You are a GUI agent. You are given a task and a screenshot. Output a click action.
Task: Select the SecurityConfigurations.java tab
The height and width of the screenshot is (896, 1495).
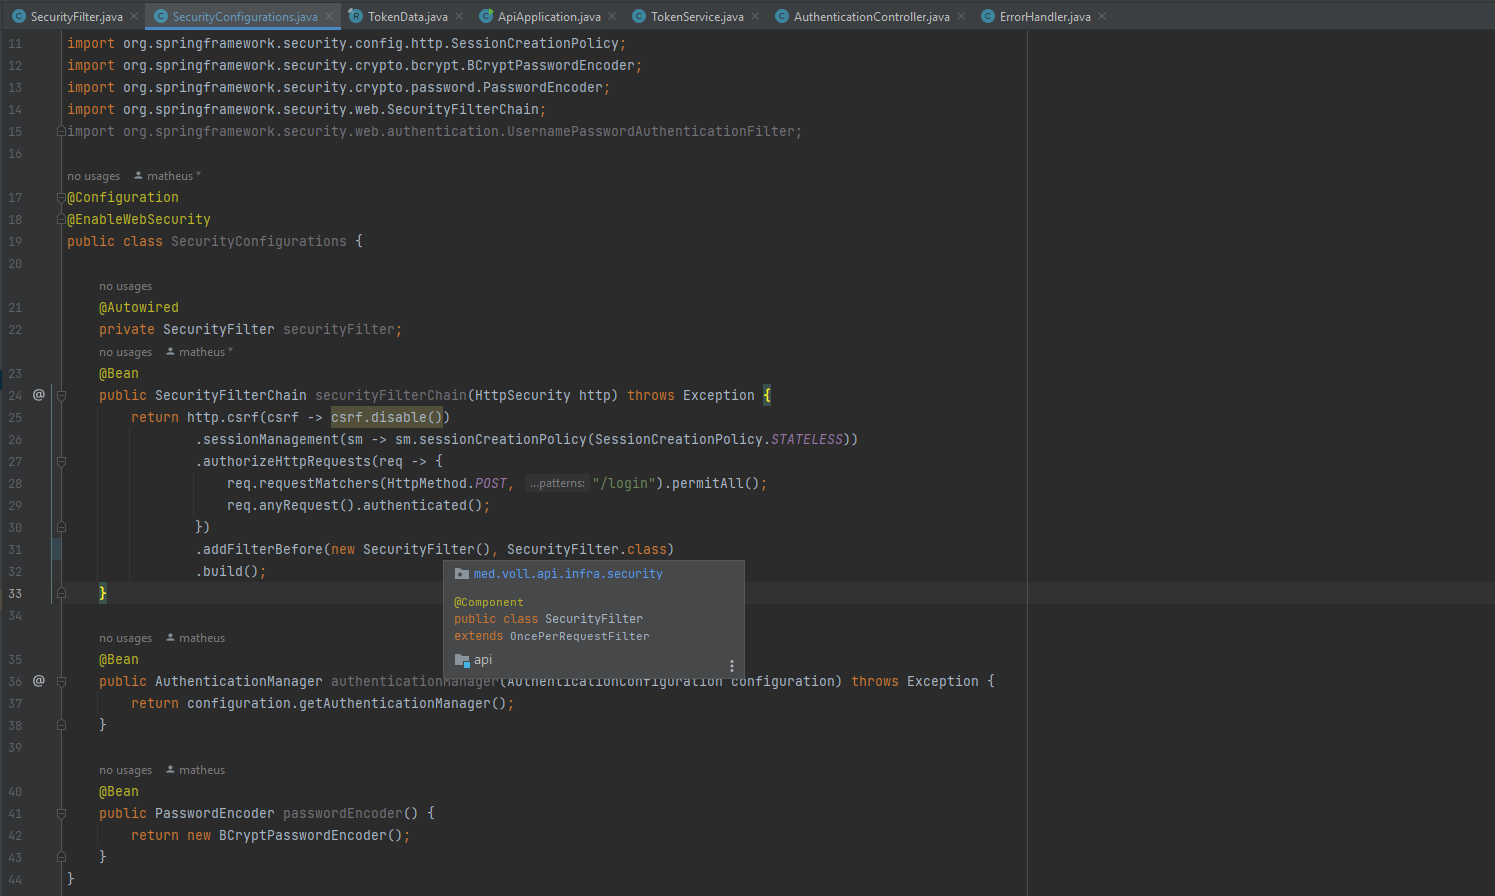244,17
